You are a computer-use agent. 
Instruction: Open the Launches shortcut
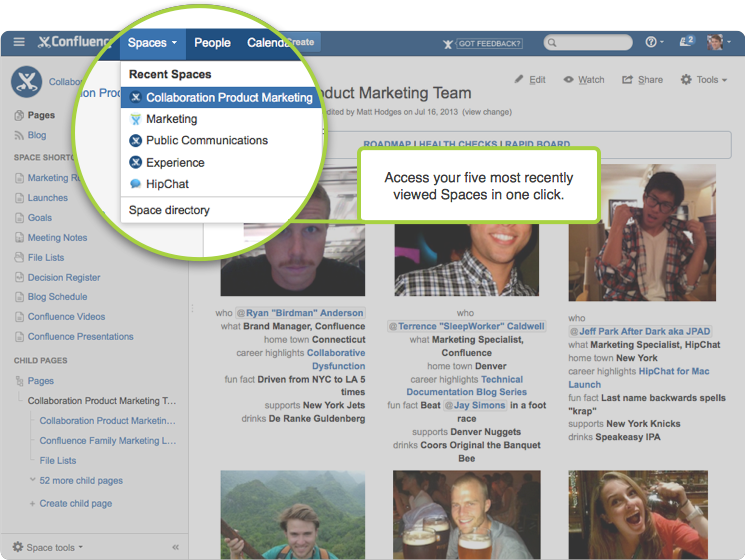coord(48,198)
